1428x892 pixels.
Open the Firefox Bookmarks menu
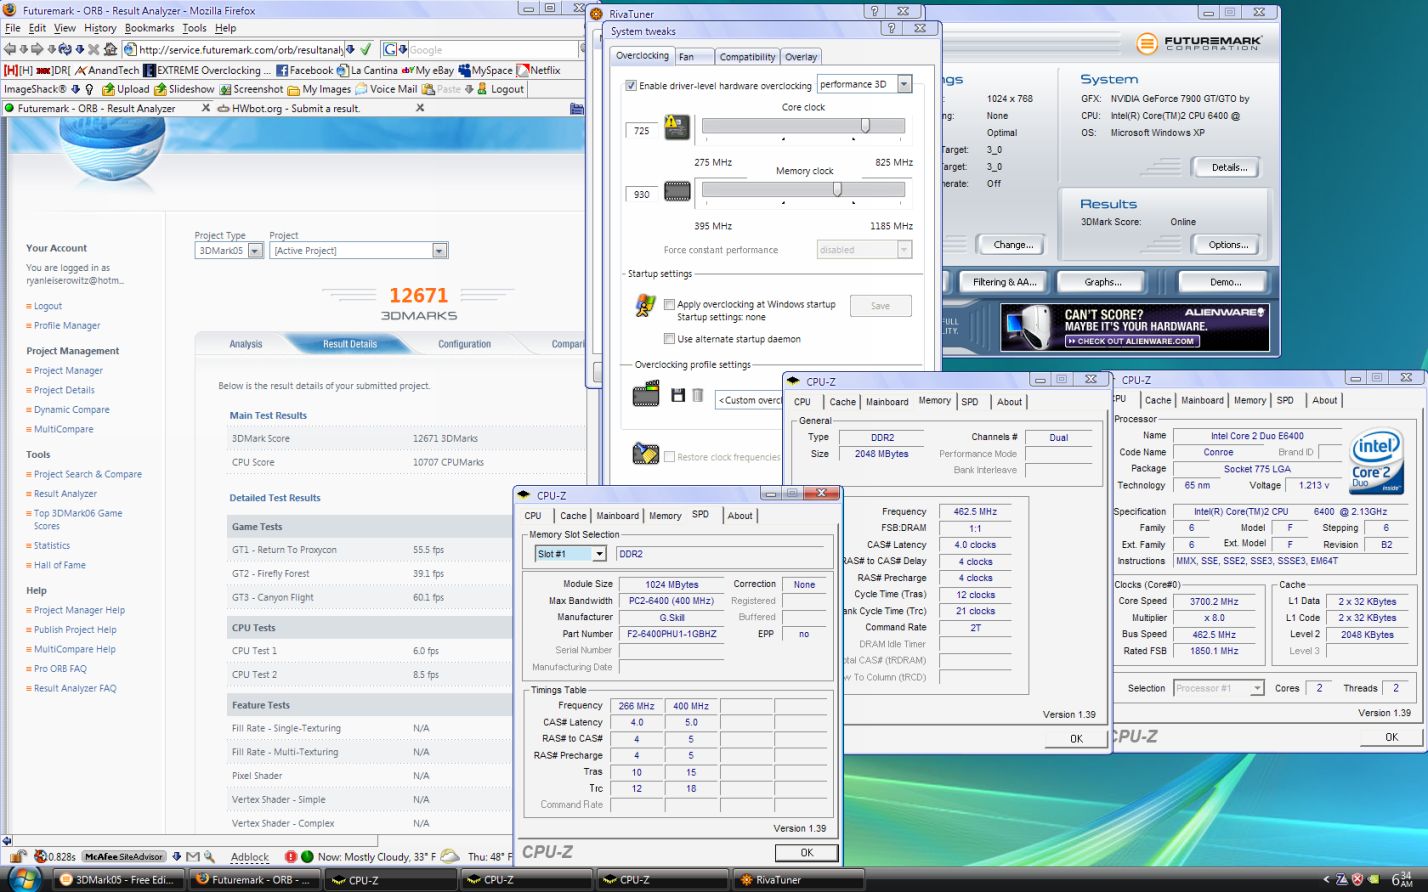pos(149,28)
